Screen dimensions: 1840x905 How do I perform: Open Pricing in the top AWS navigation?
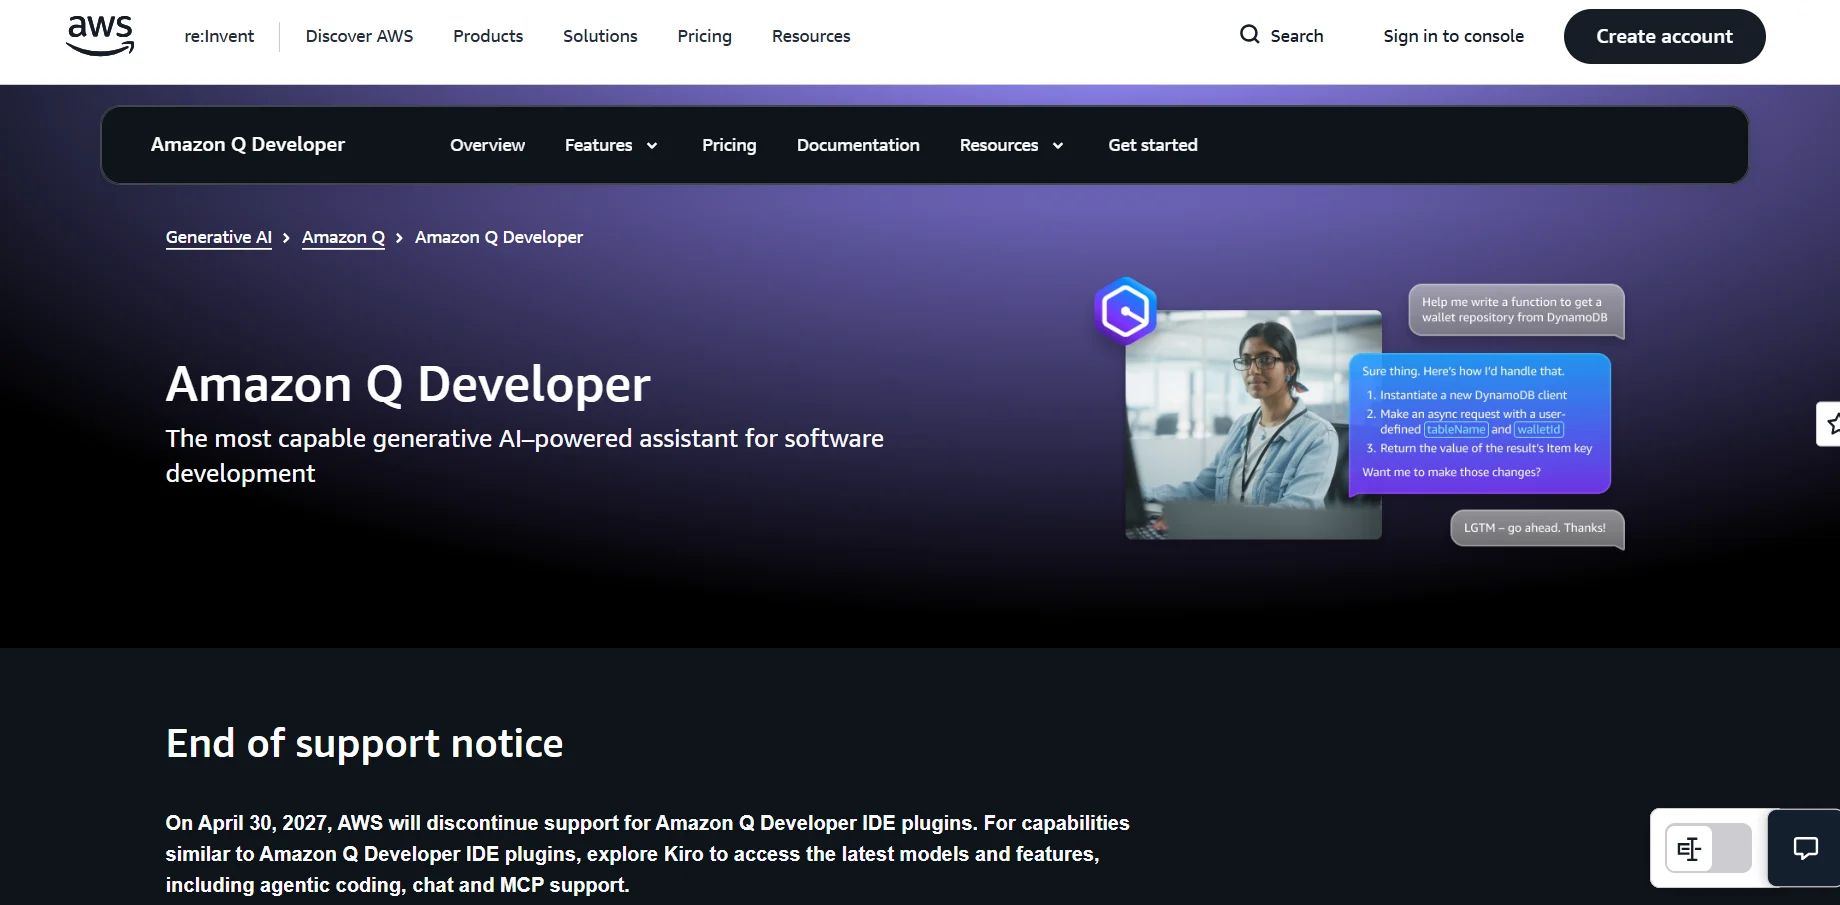click(x=705, y=36)
